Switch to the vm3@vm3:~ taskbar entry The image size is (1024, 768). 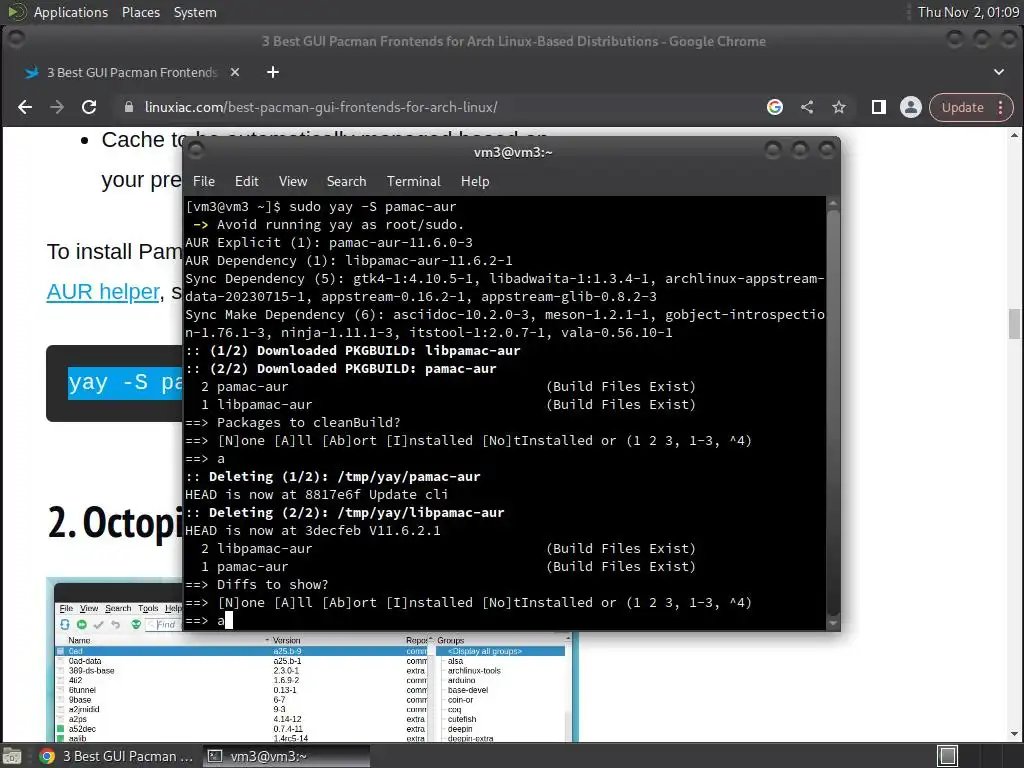(286, 756)
